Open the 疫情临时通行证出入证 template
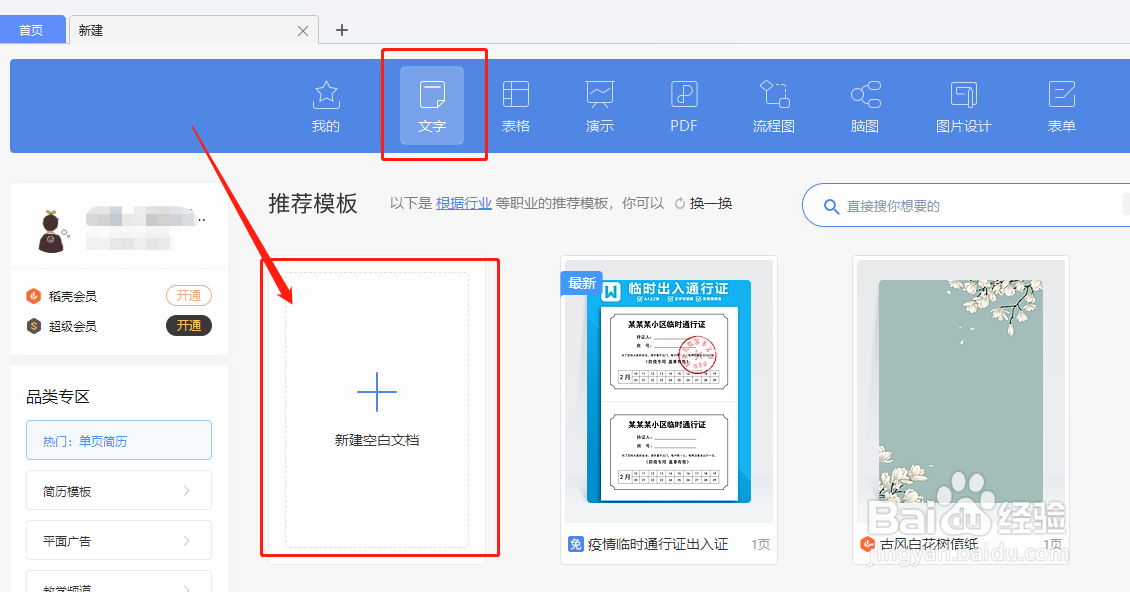Viewport: 1130px width, 592px height. 666,395
